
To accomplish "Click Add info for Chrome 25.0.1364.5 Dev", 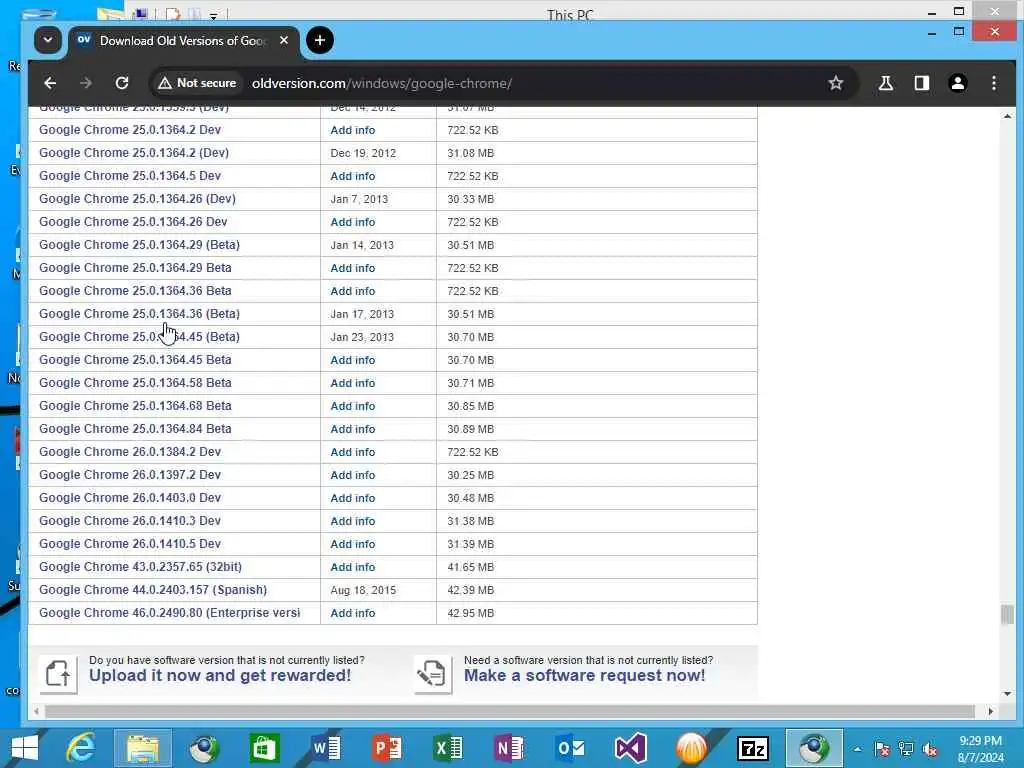I will (353, 176).
